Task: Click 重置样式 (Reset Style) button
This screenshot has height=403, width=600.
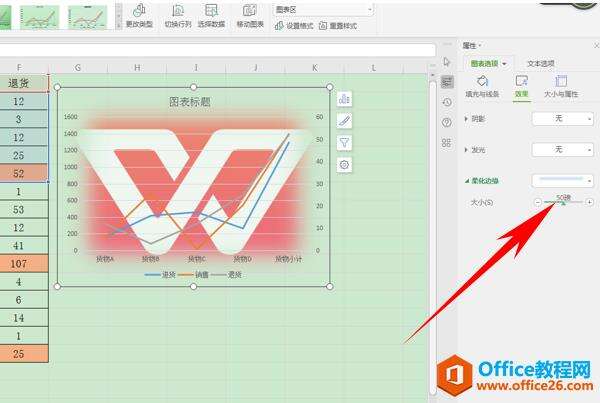Action: pos(338,26)
